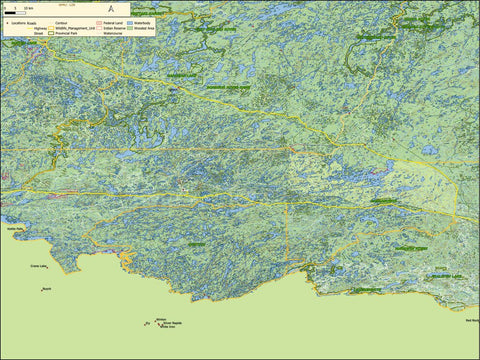Click the Provincial Park legend symbol

tap(51, 33)
